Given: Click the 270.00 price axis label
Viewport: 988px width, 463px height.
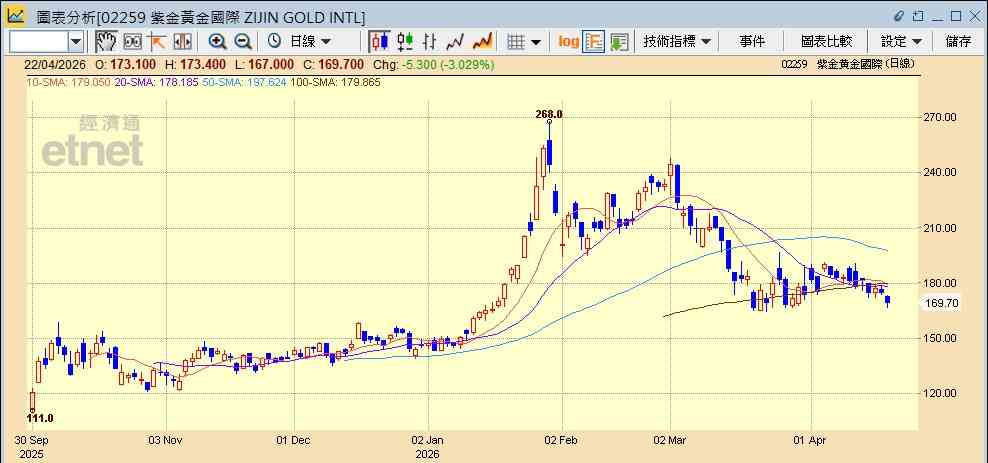Looking at the screenshot, I should pyautogui.click(x=941, y=117).
